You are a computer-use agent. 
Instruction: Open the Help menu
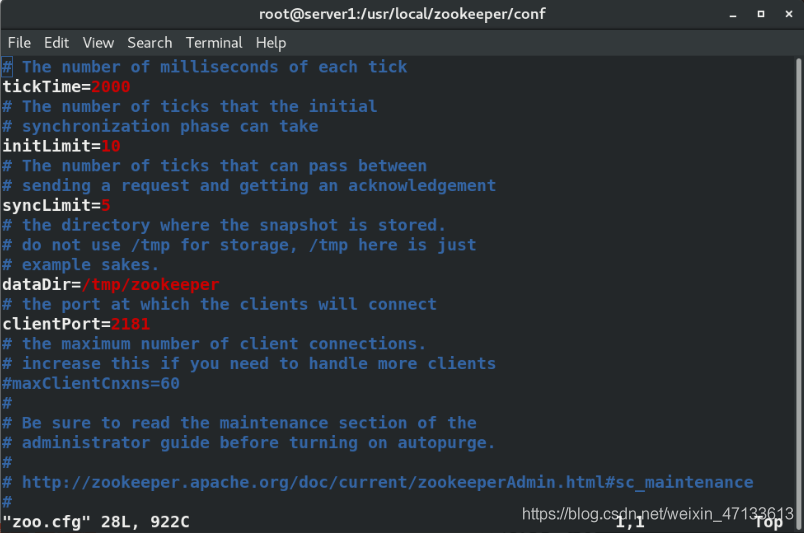271,43
